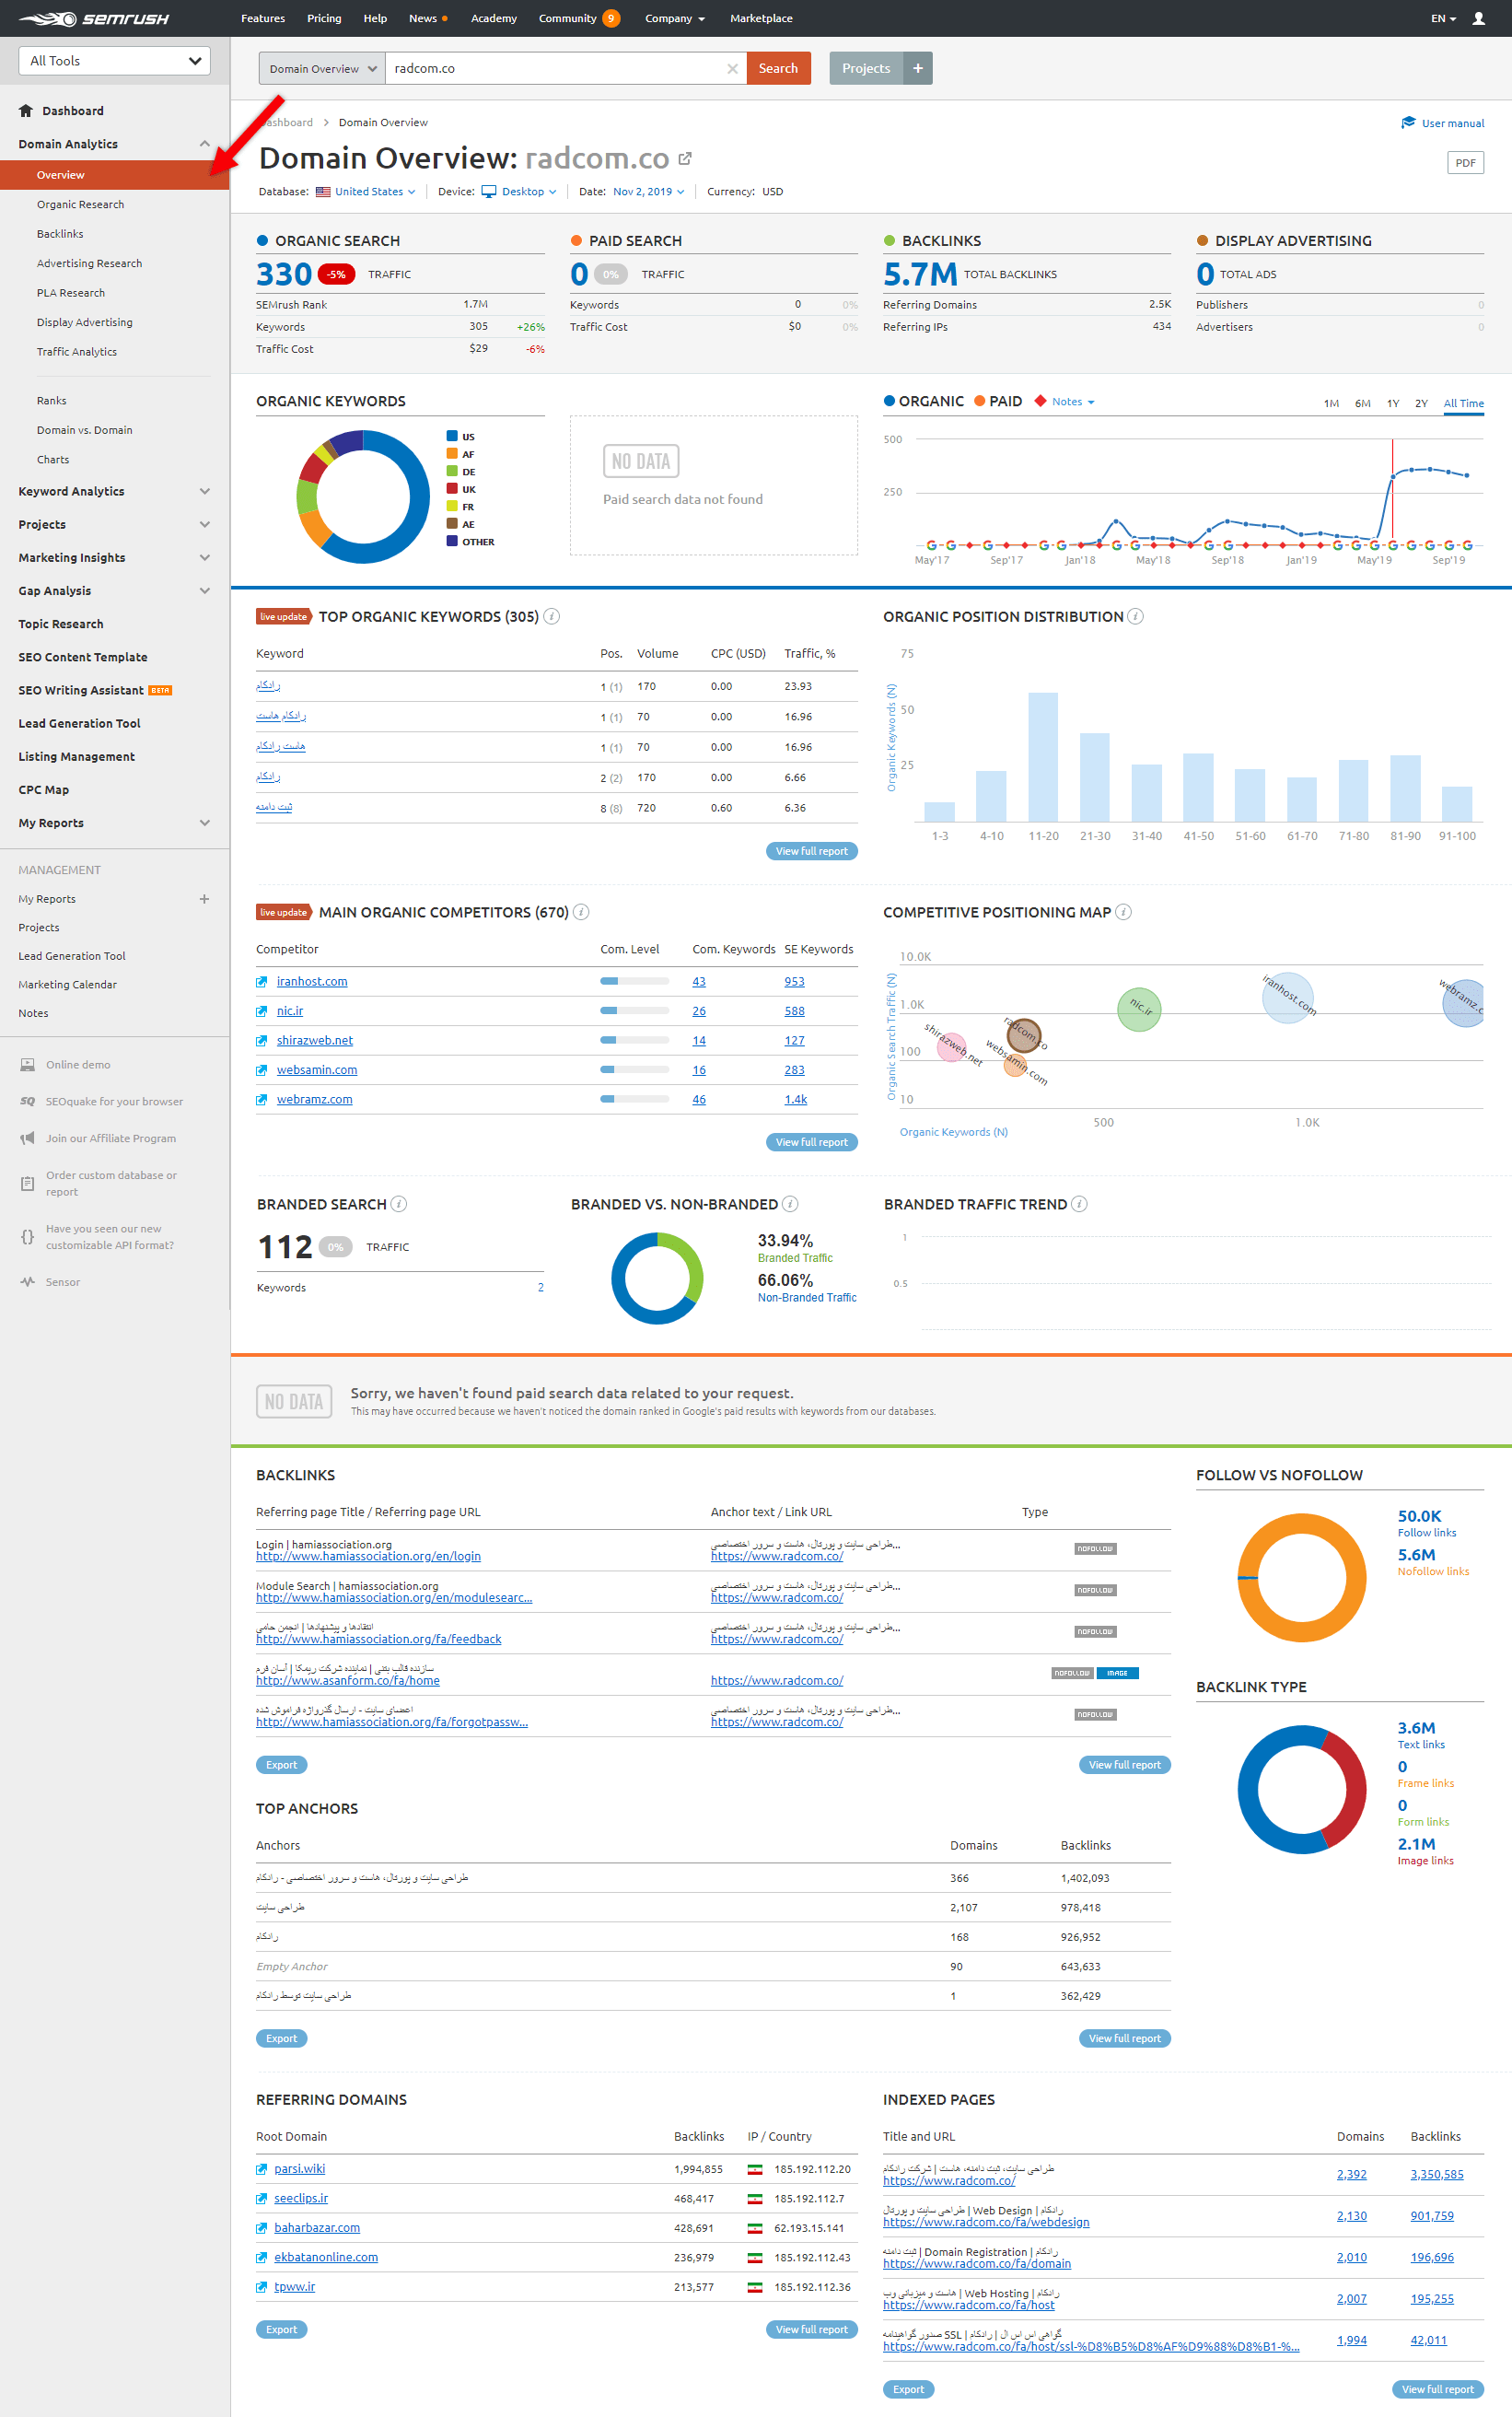Click the SEMrush logo
The width and height of the screenshot is (1512, 2417).
pos(97,18)
